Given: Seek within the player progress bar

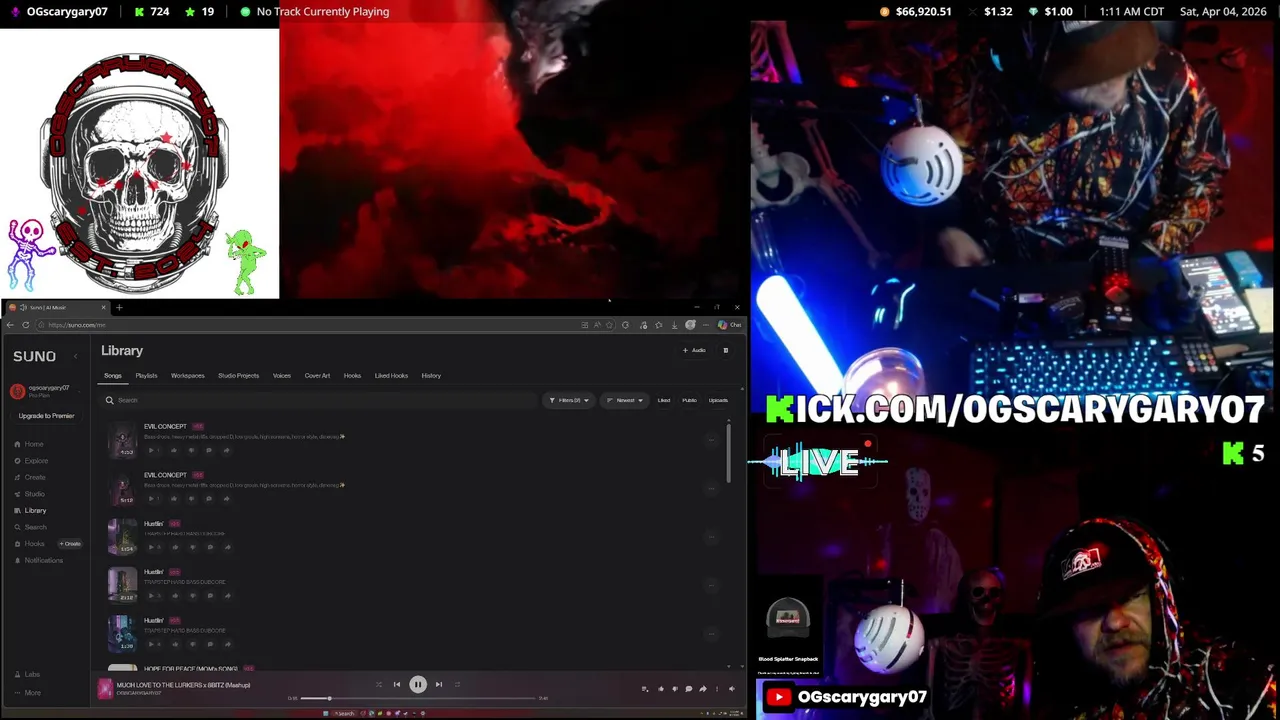Looking at the screenshot, I should [418, 698].
